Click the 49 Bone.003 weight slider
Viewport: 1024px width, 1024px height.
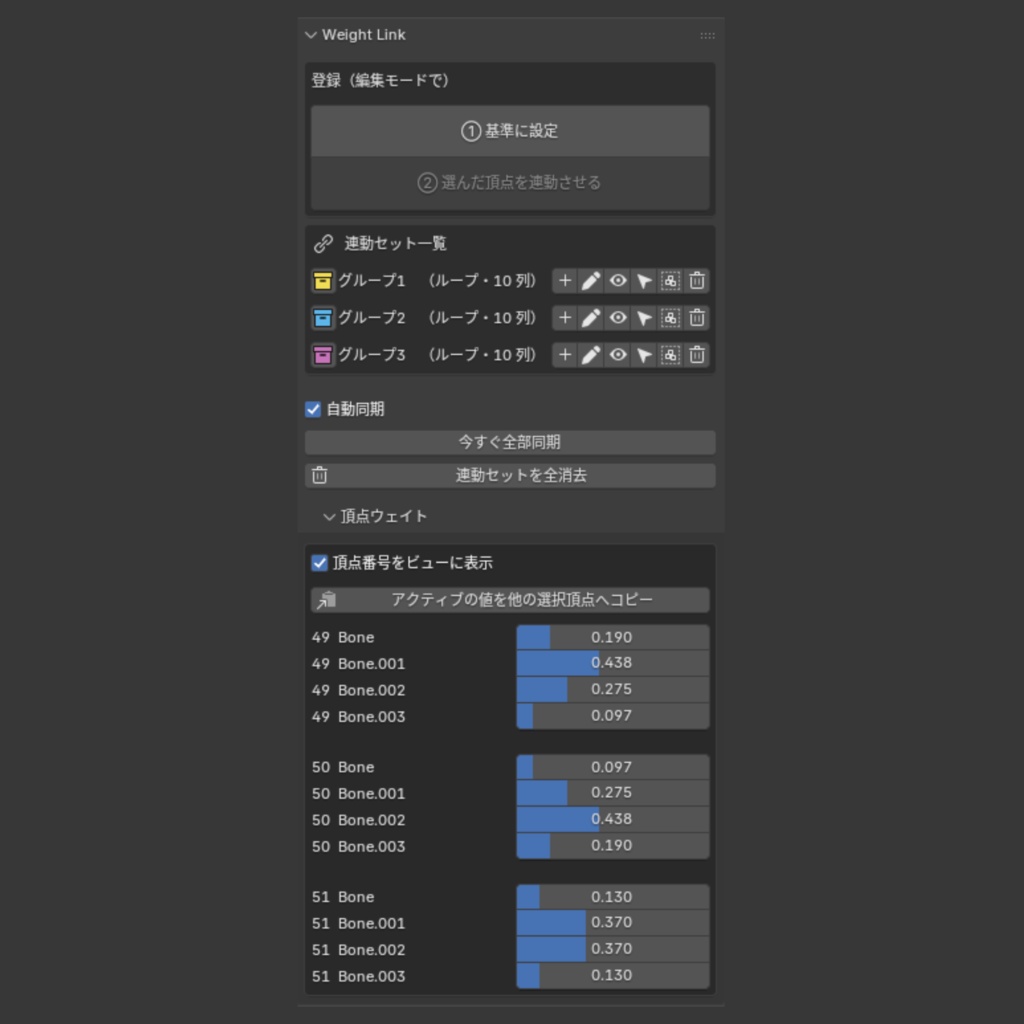click(x=613, y=716)
